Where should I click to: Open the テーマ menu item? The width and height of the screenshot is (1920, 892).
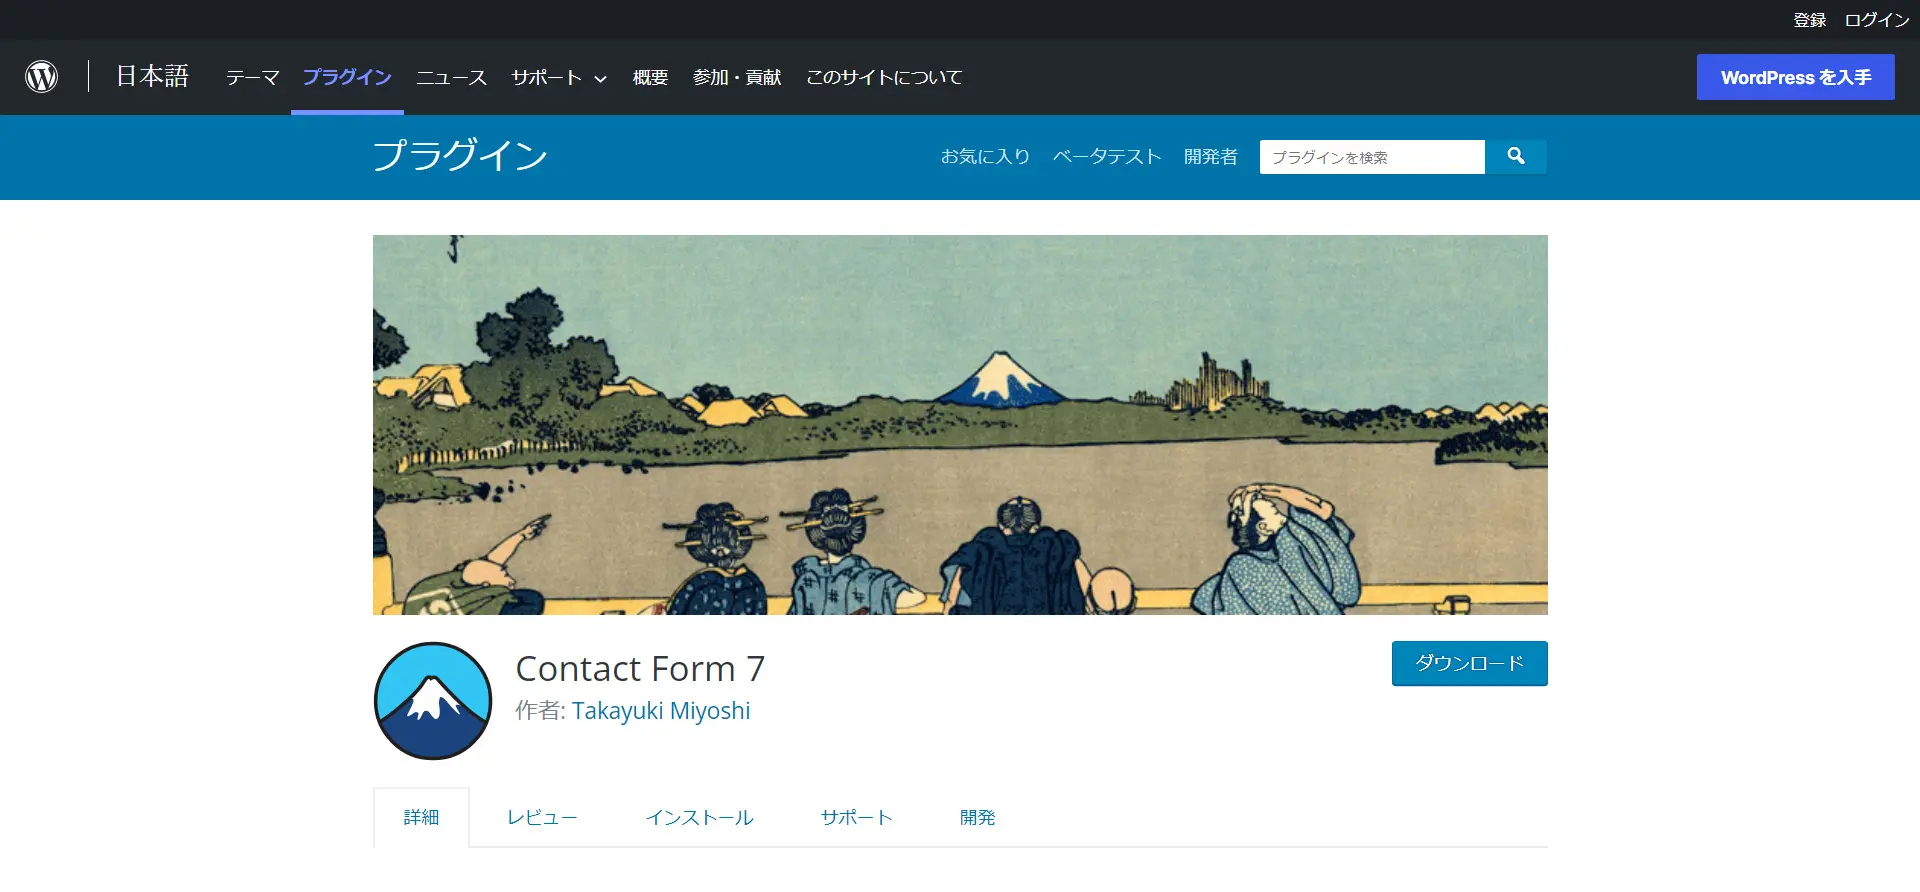[x=252, y=77]
